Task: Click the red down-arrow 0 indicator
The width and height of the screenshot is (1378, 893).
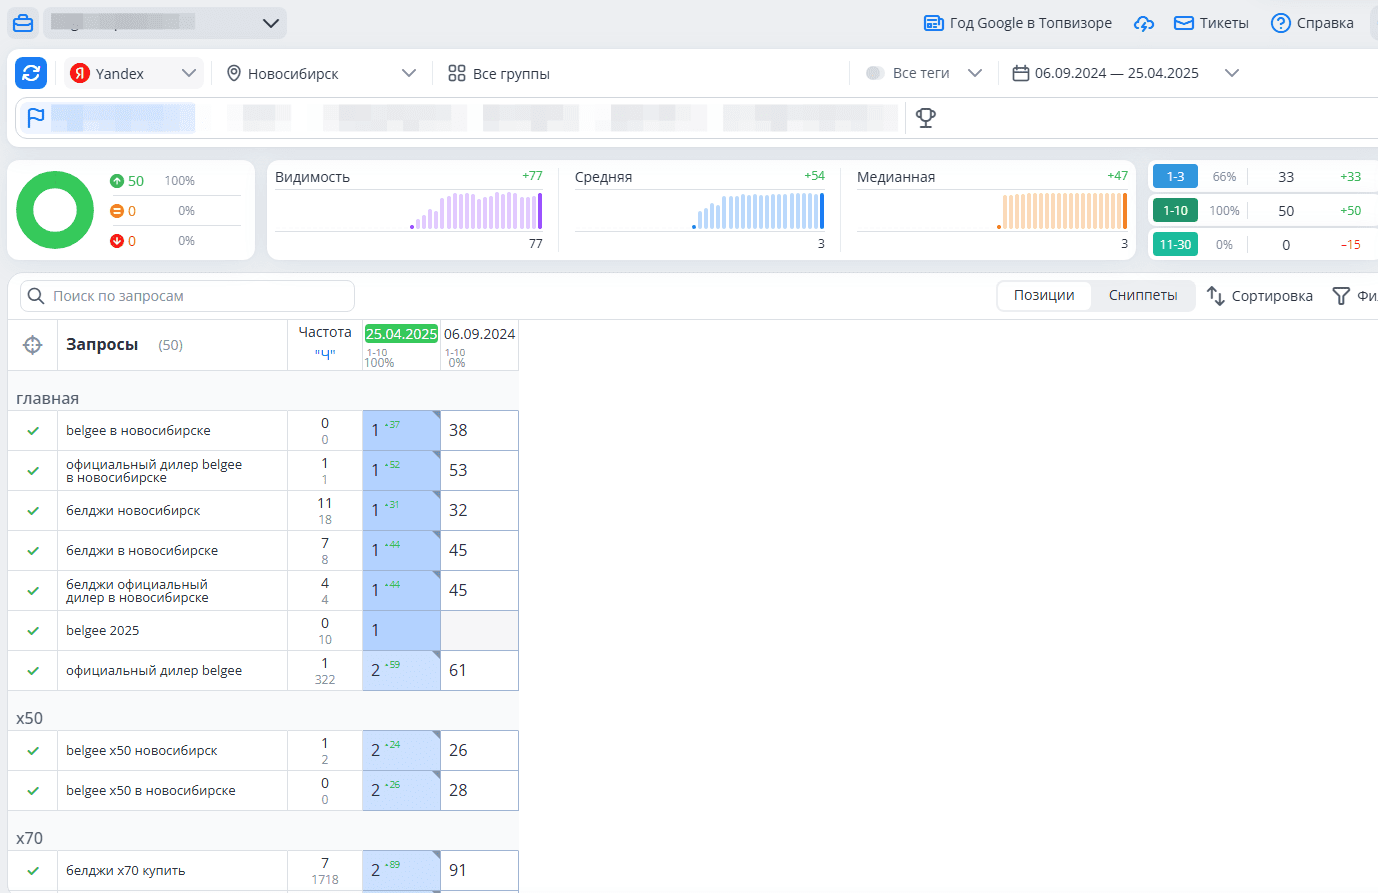Action: pyautogui.click(x=123, y=241)
